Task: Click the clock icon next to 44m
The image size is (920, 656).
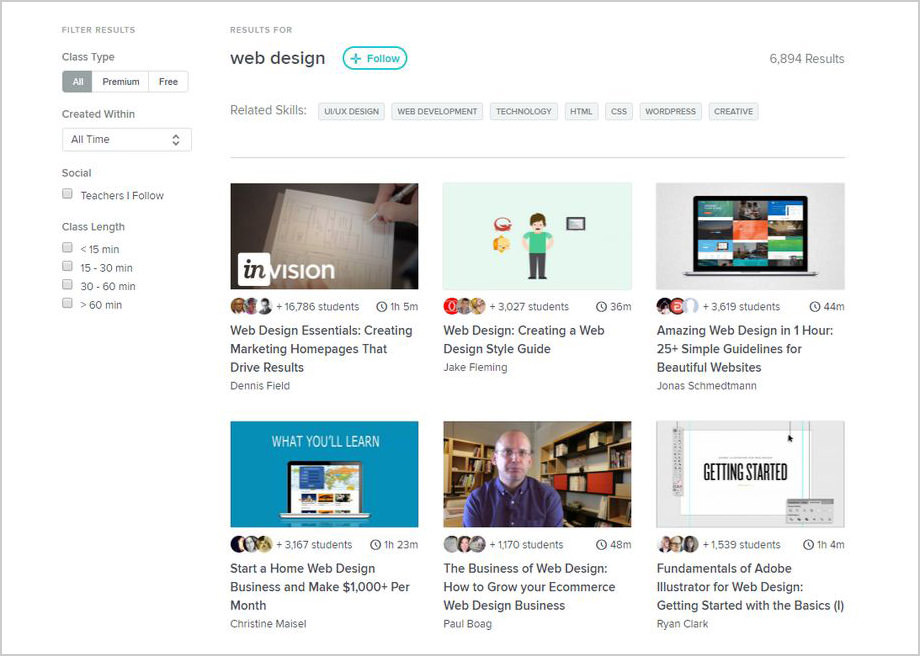Action: 815,307
